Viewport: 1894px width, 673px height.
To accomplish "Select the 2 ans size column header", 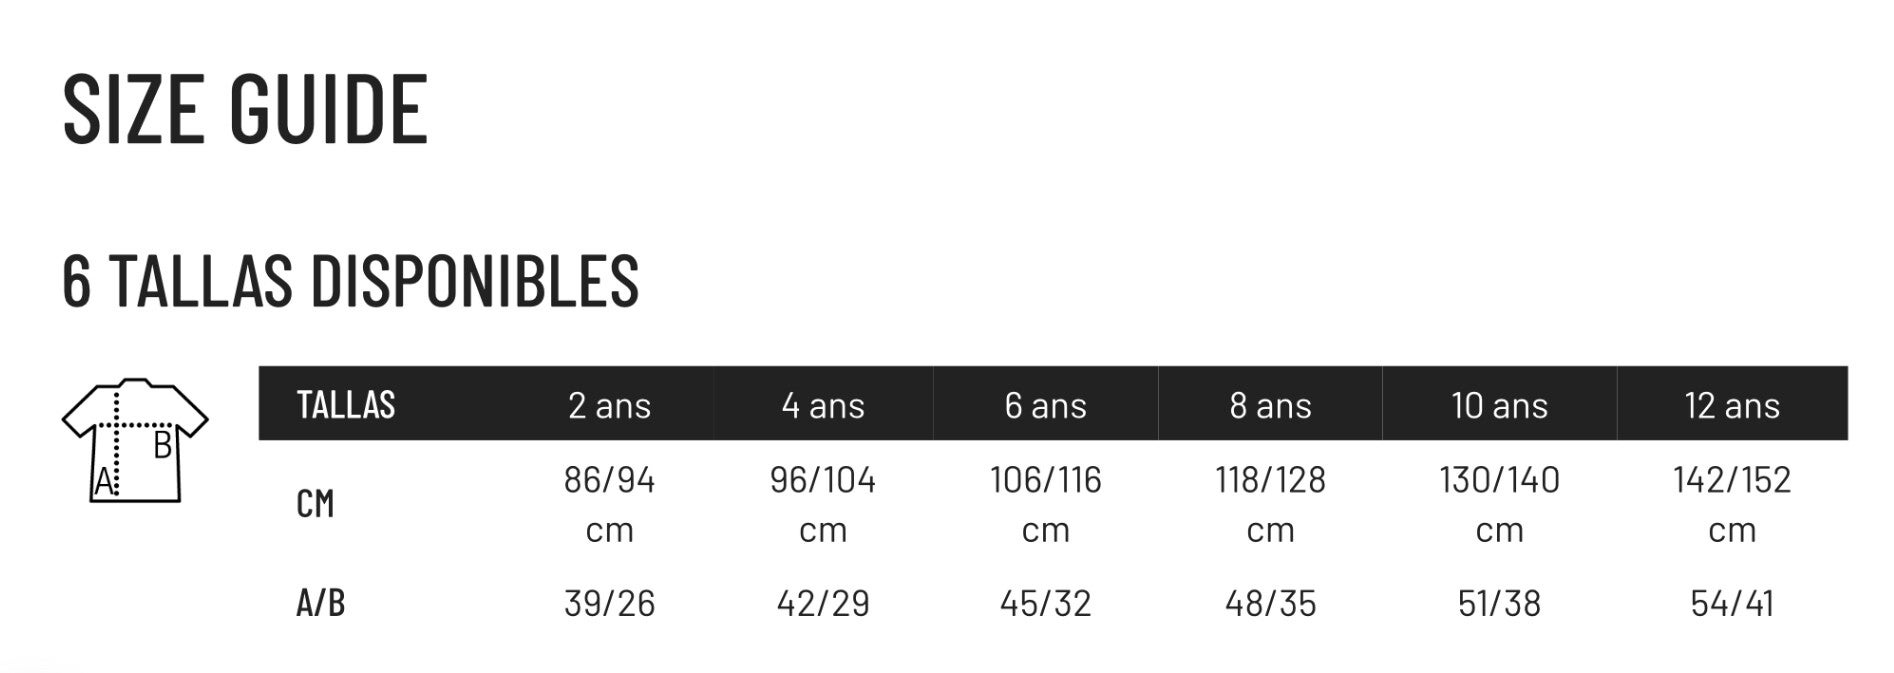I will [x=609, y=405].
